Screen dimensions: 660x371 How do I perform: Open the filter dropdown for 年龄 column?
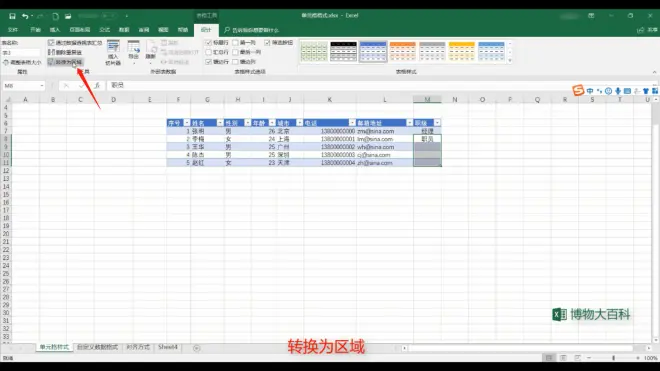click(x=272, y=123)
